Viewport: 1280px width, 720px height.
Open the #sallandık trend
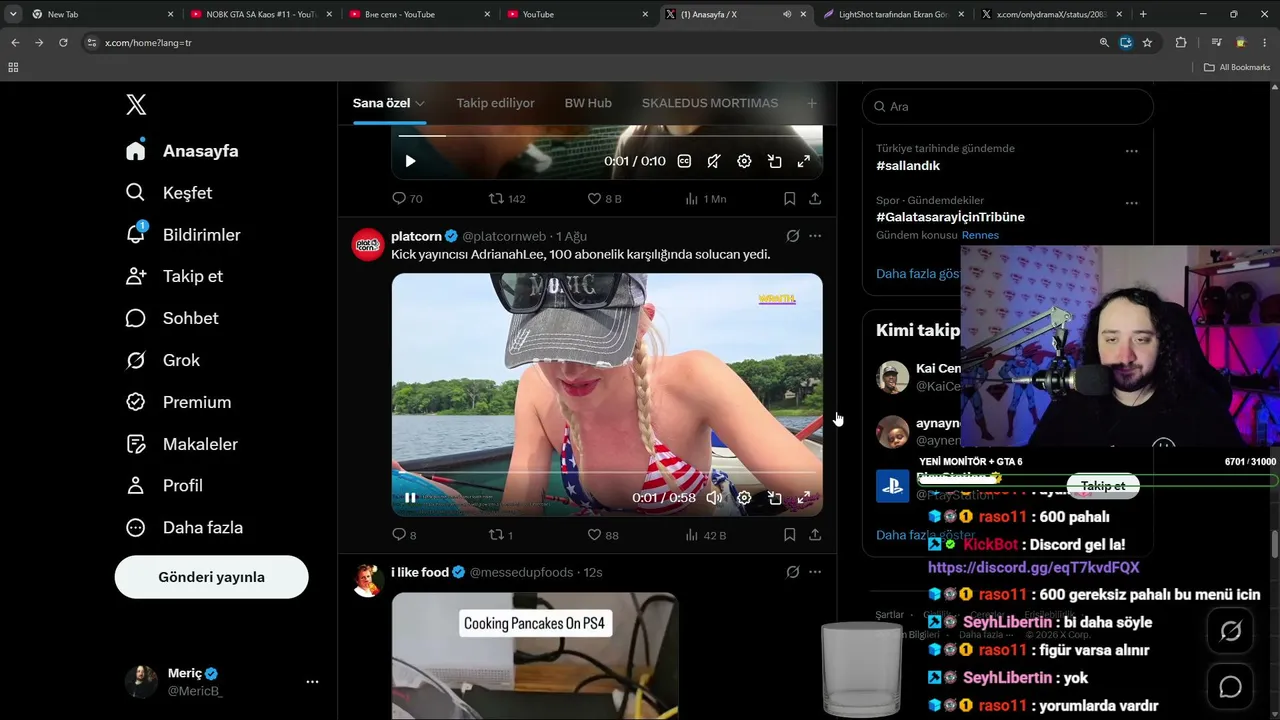tap(908, 166)
